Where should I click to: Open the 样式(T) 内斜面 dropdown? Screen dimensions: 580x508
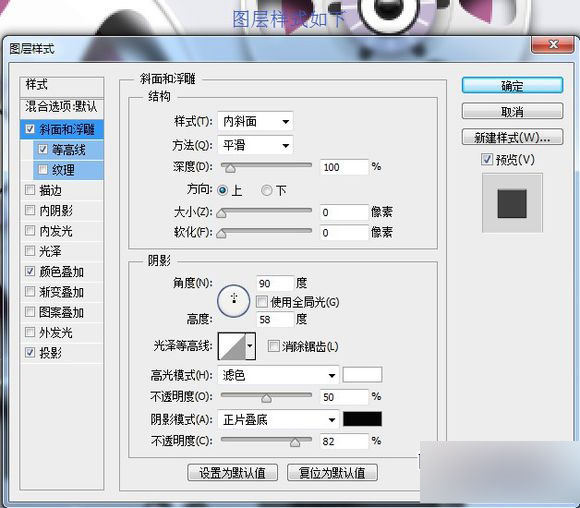point(255,121)
